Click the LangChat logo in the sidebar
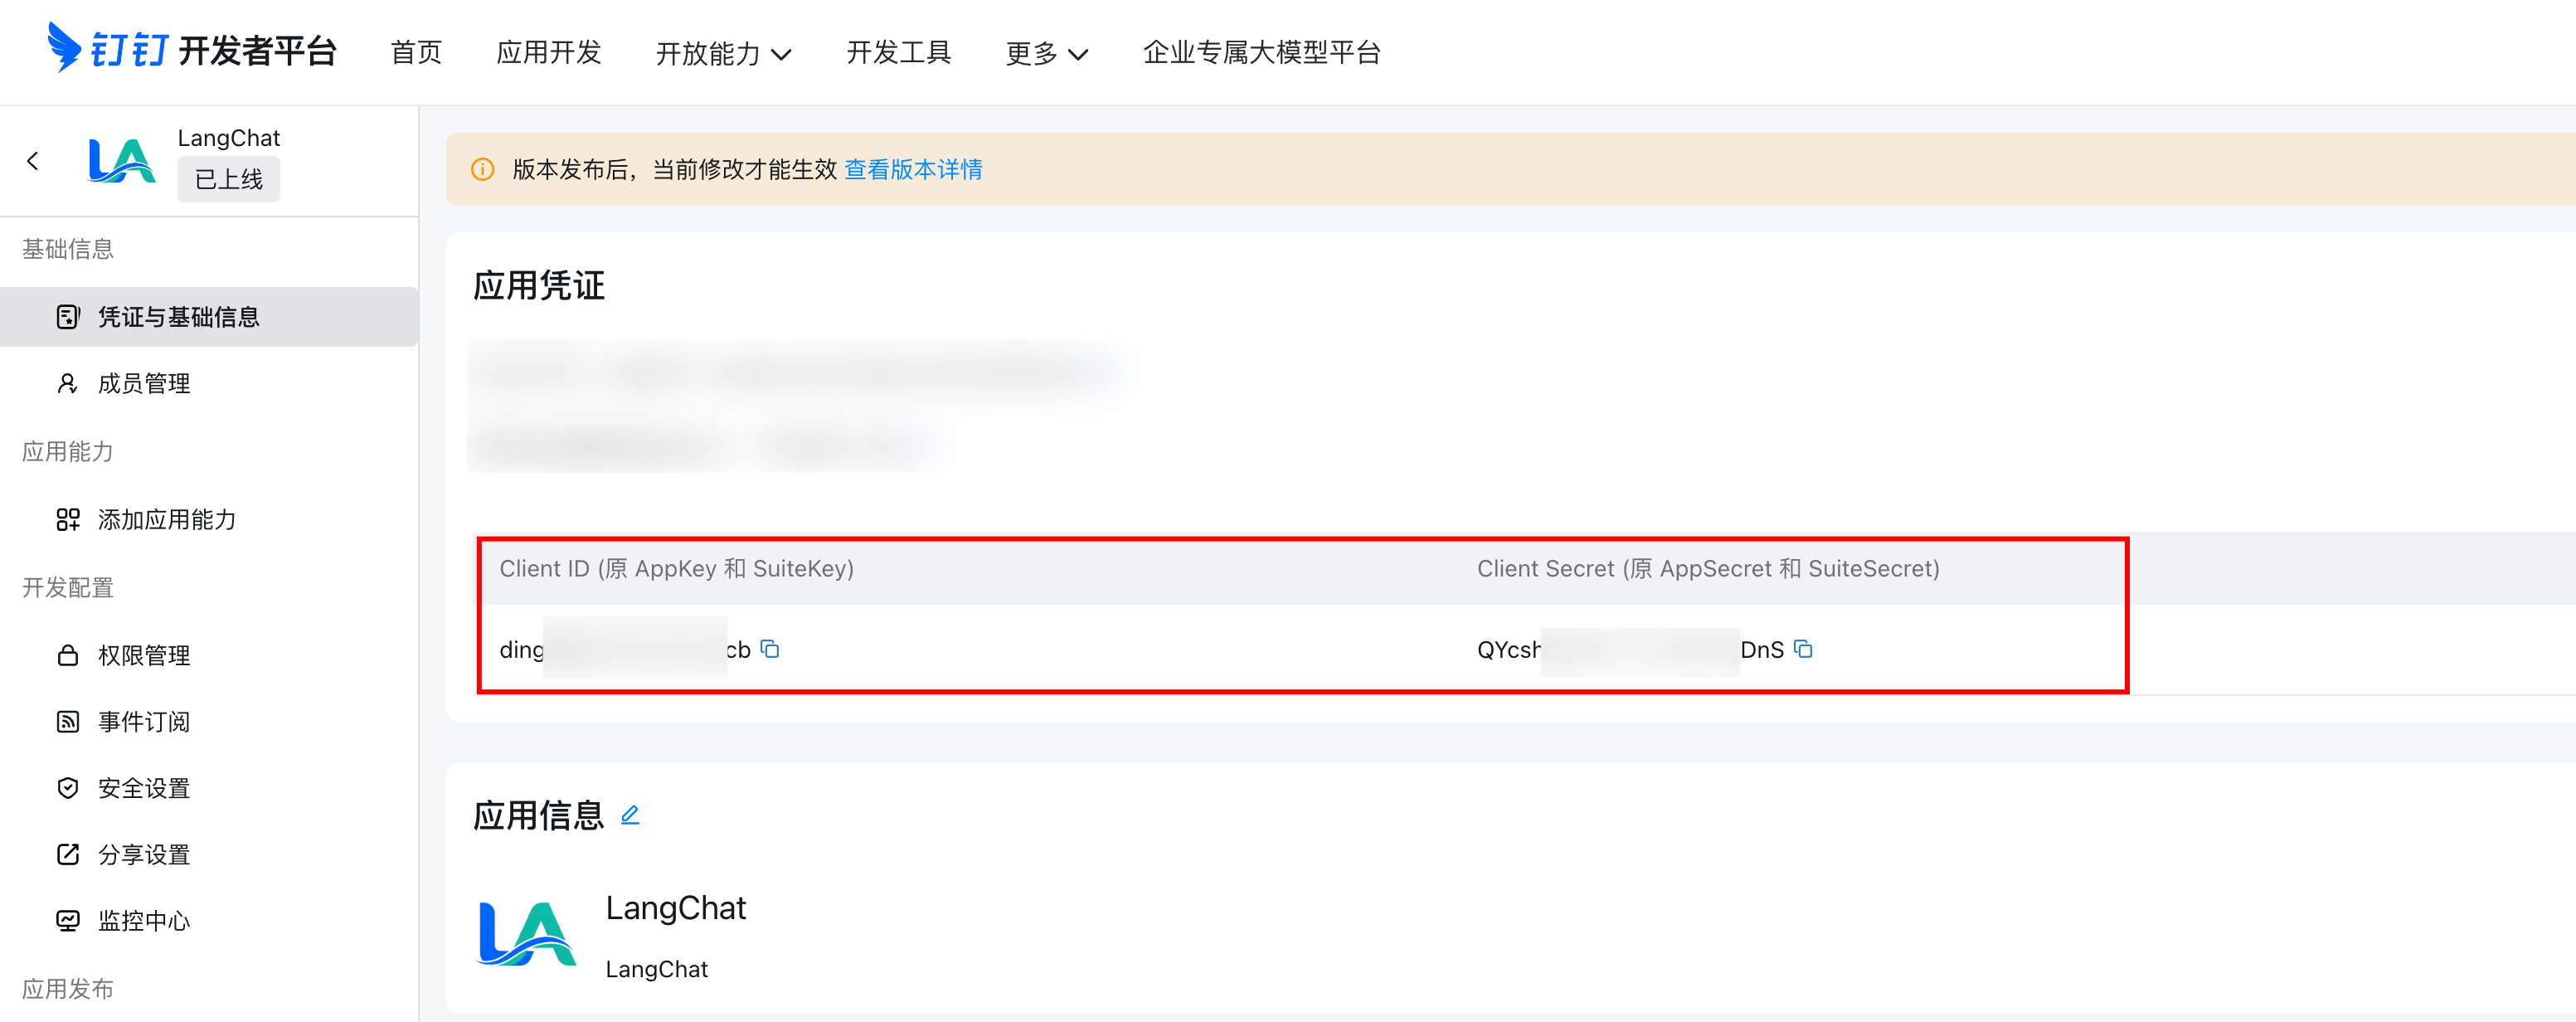The image size is (2576, 1022). coord(122,161)
